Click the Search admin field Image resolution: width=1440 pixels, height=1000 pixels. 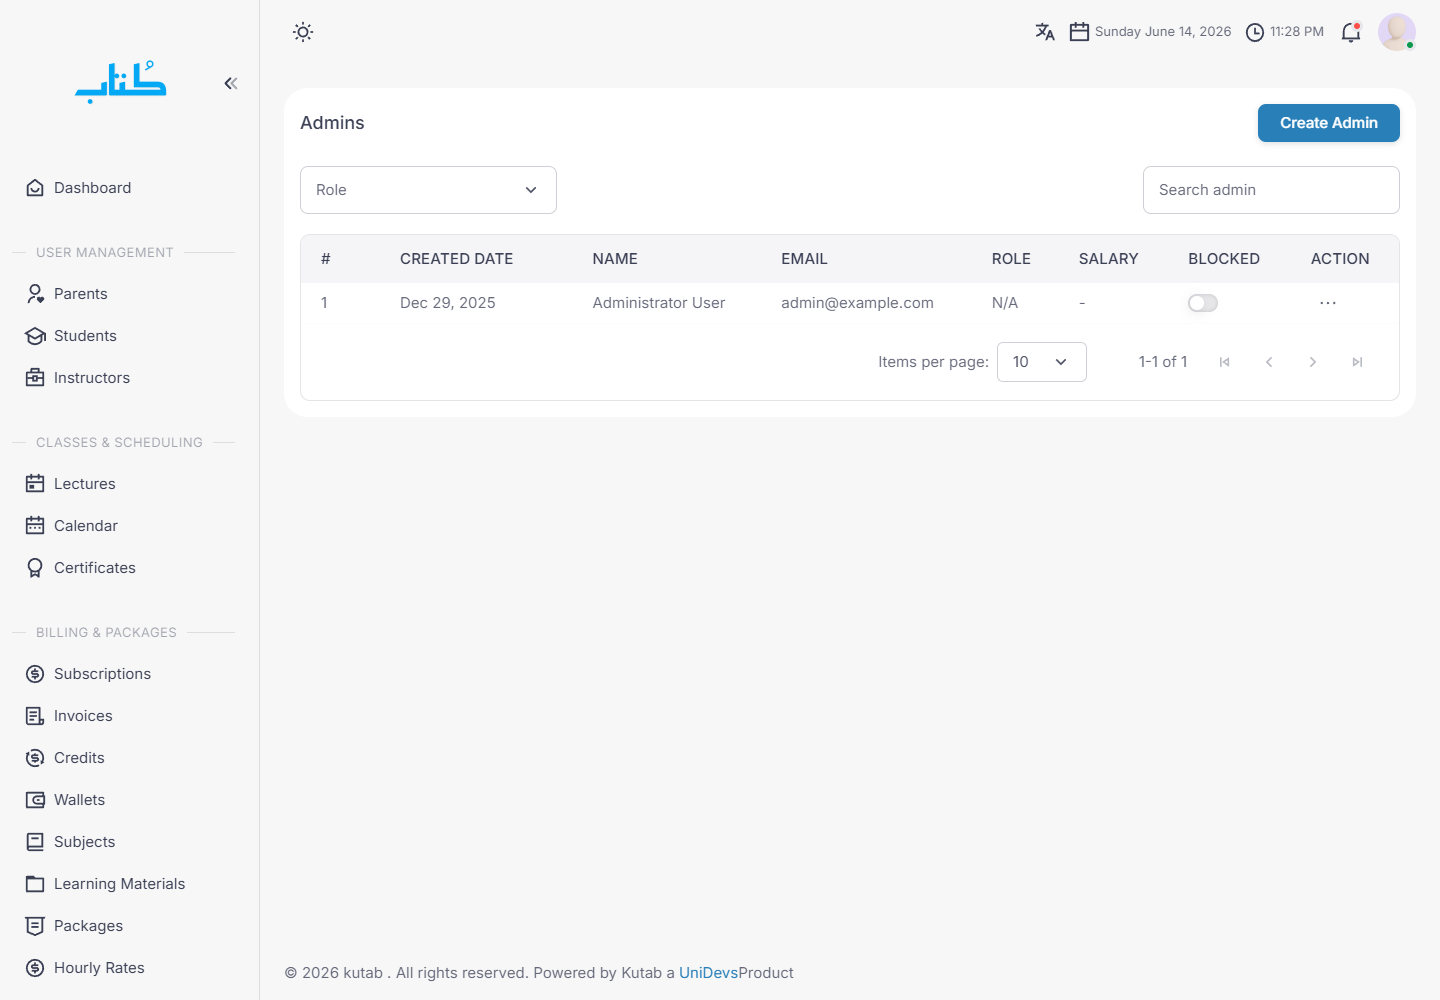pos(1271,190)
